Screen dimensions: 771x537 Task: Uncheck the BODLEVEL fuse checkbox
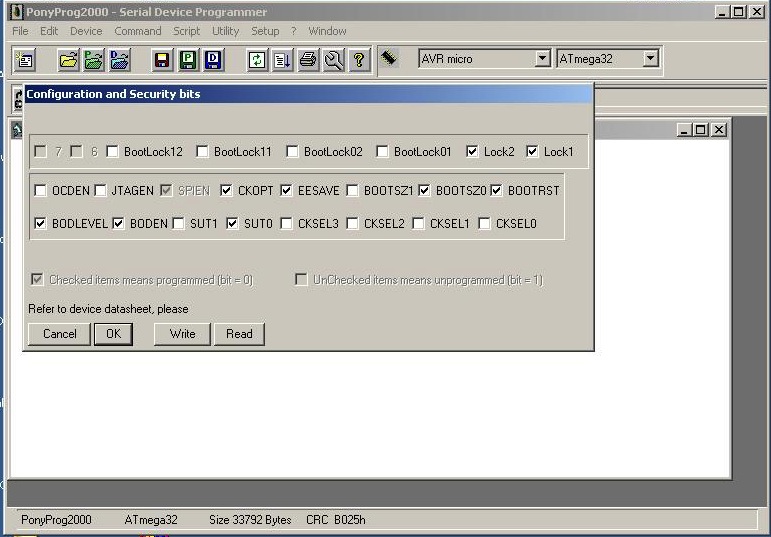[40, 224]
